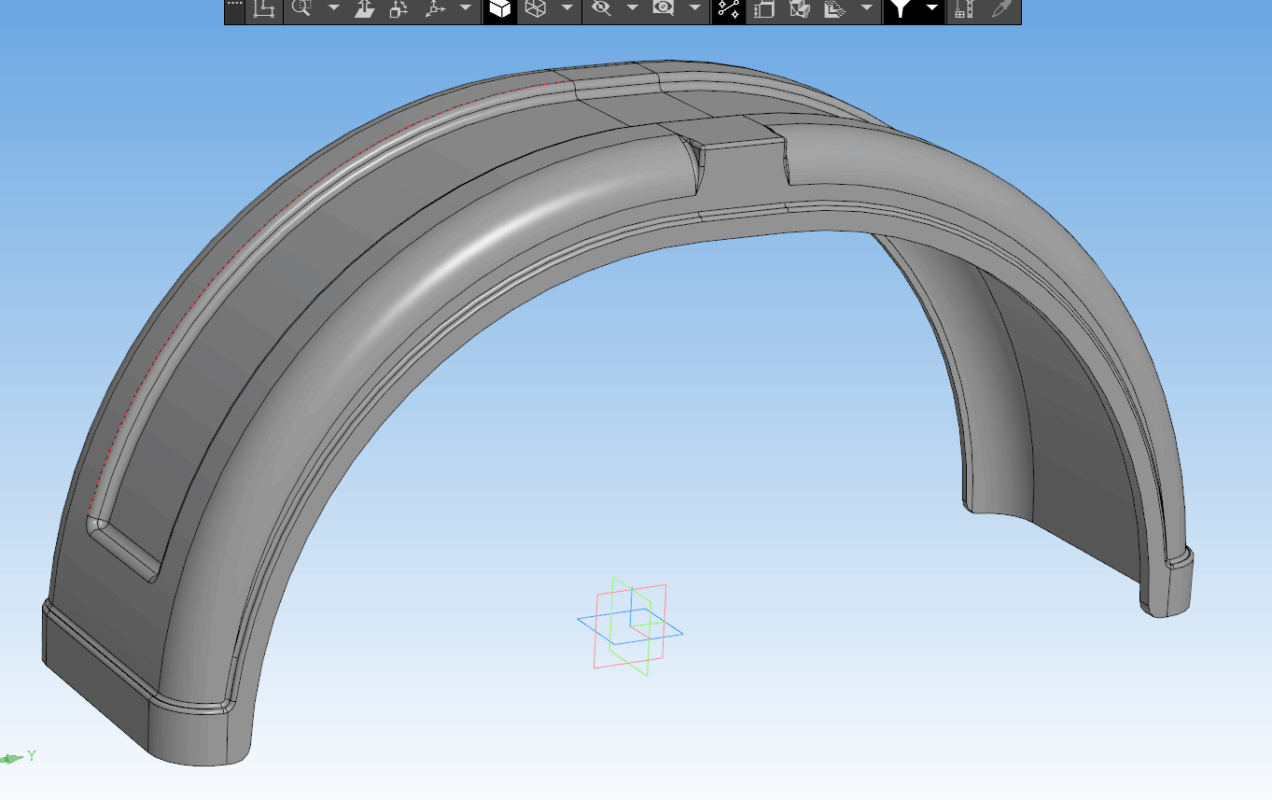Select the eyedropper tool

1000,10
